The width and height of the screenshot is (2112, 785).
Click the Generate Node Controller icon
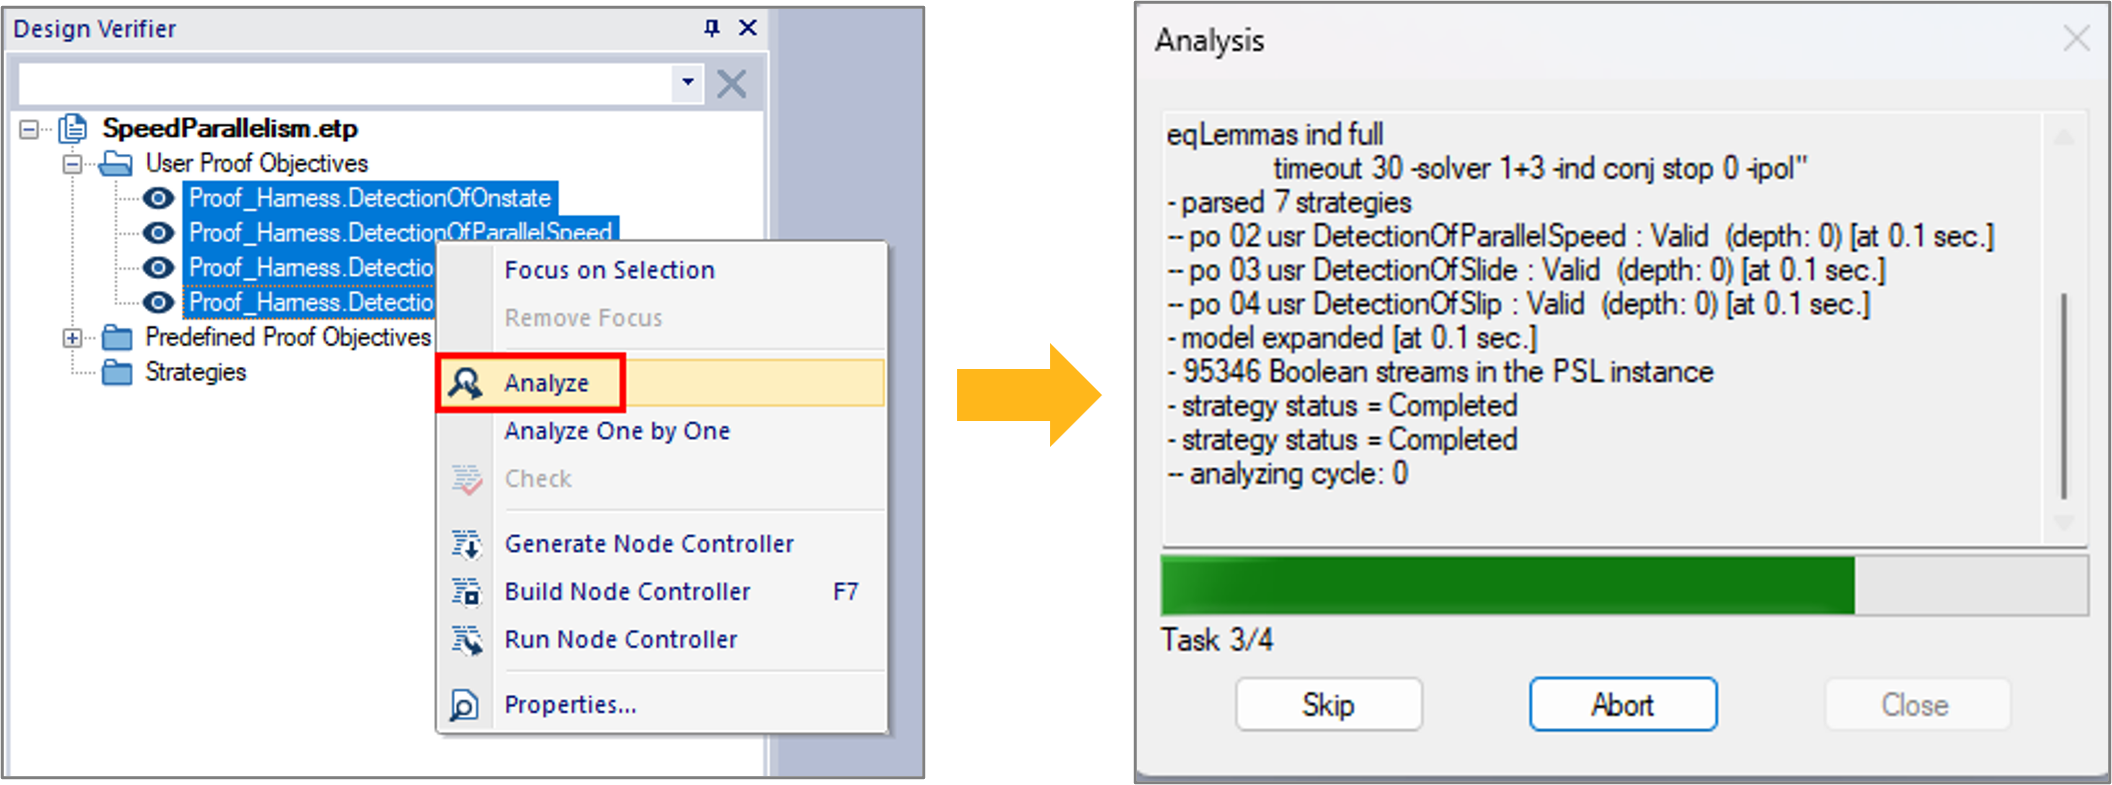(466, 544)
